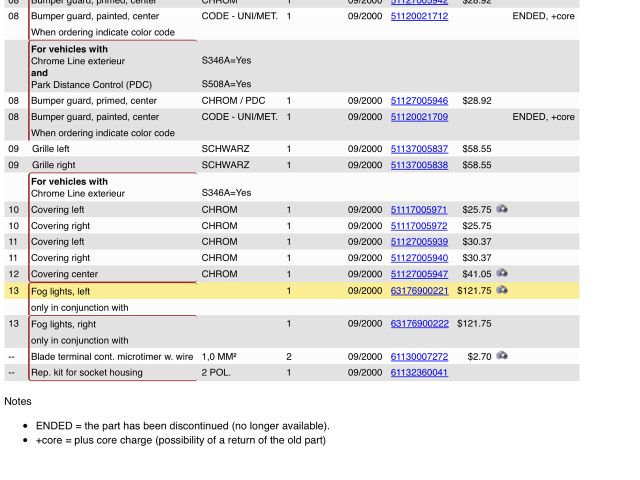The image size is (640, 480).
Task: Click camera icon beside the $25.75 Covering left price
Action: 502,209
